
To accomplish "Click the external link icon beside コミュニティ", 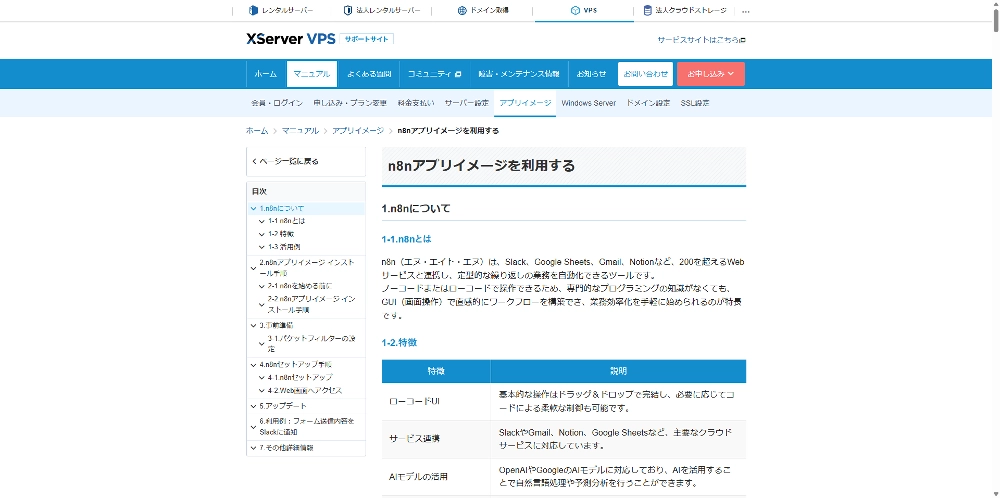I will tap(458, 74).
